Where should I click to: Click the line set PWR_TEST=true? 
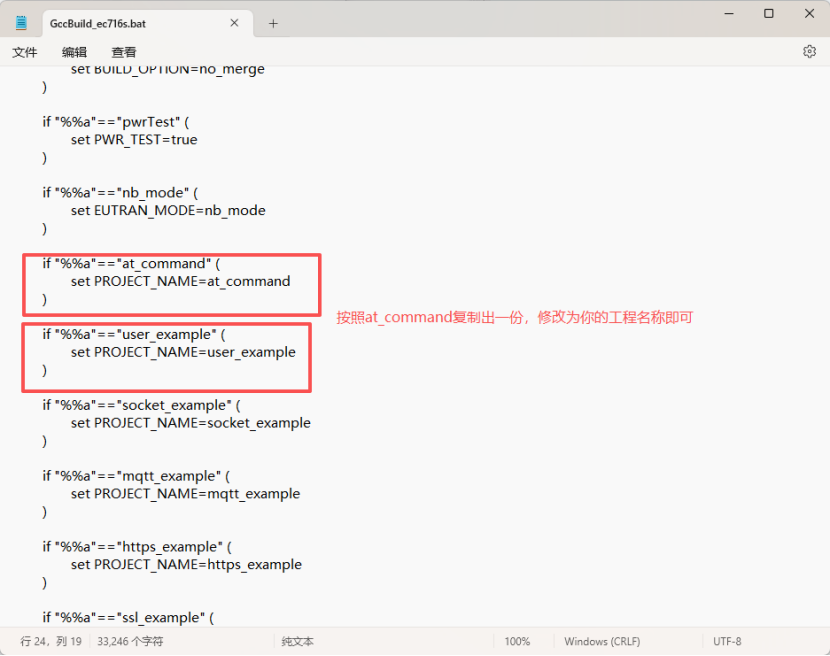click(x=134, y=140)
